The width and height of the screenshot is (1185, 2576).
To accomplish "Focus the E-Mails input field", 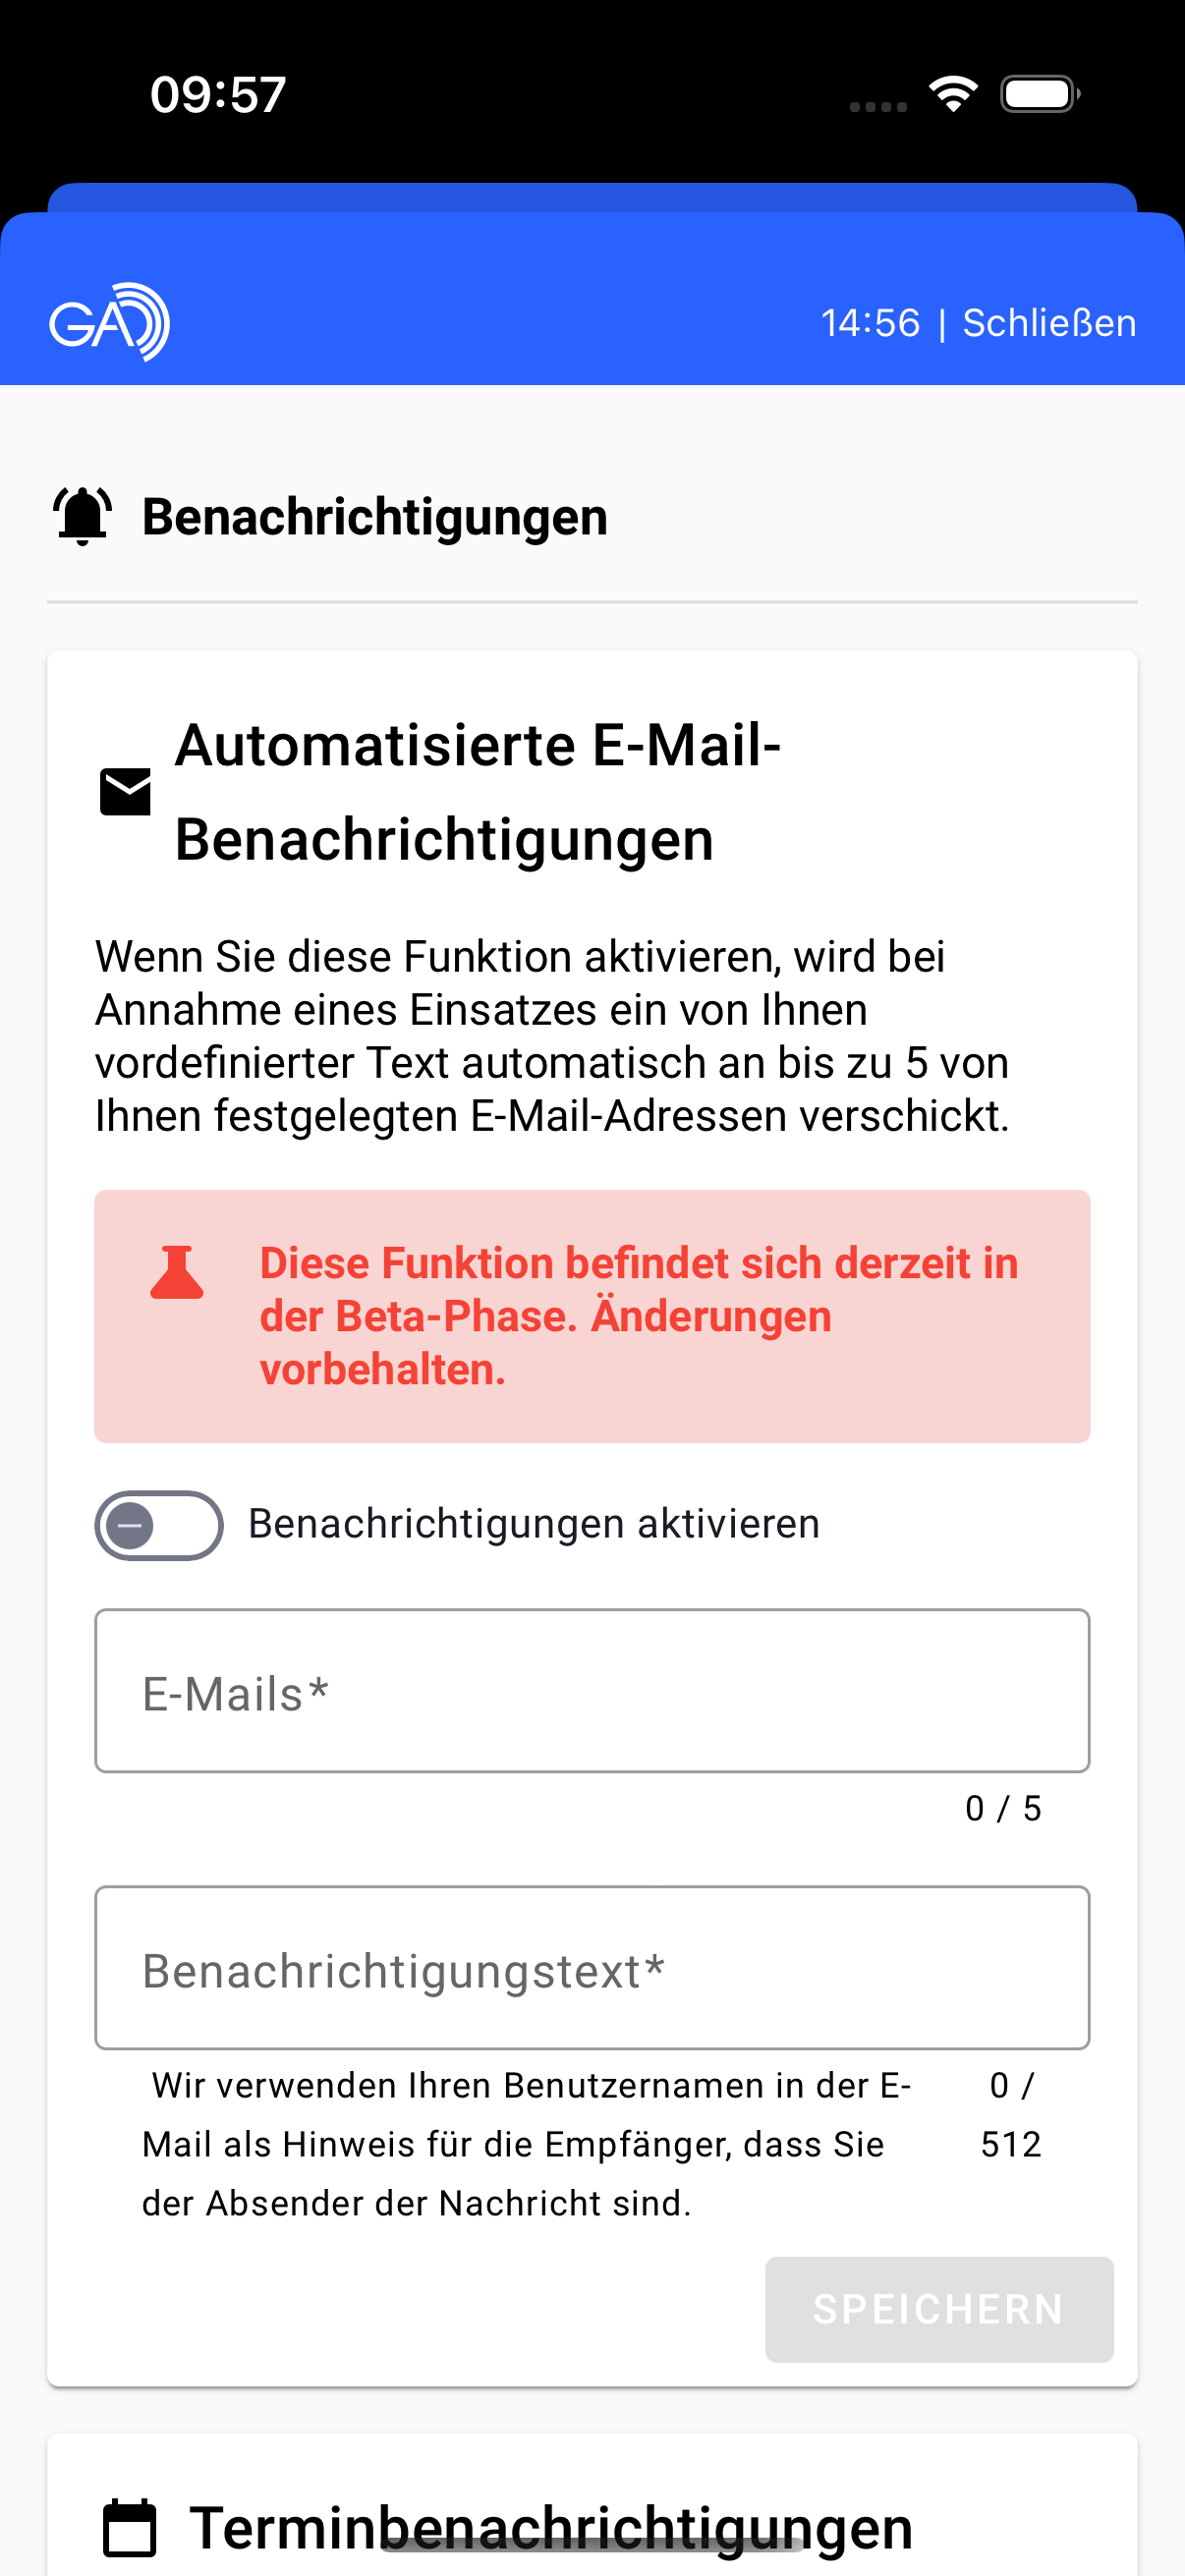I will coord(592,1691).
